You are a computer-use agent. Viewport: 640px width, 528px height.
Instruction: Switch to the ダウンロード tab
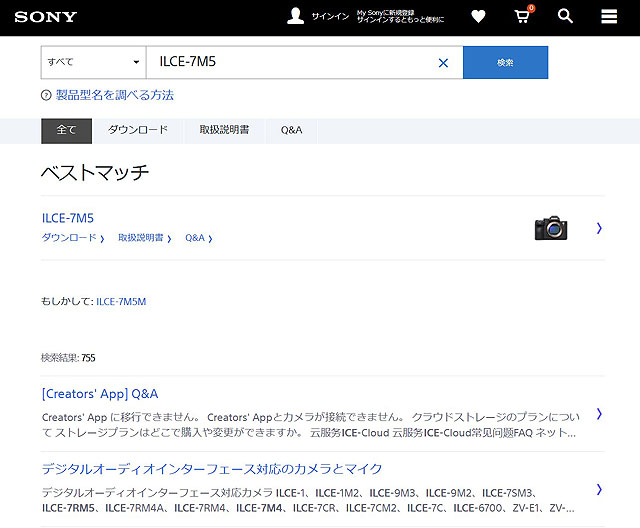click(x=137, y=131)
